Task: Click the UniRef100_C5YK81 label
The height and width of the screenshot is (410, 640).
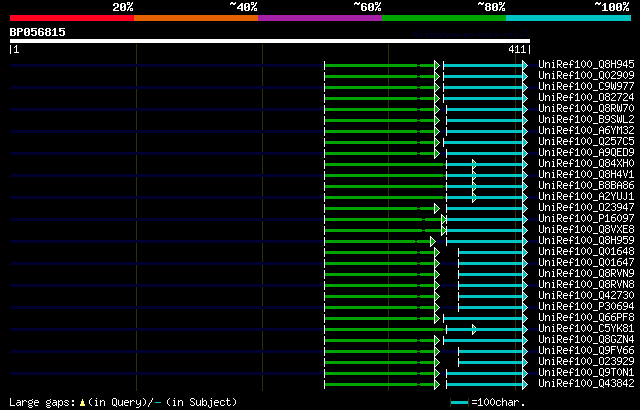Action: click(x=586, y=329)
